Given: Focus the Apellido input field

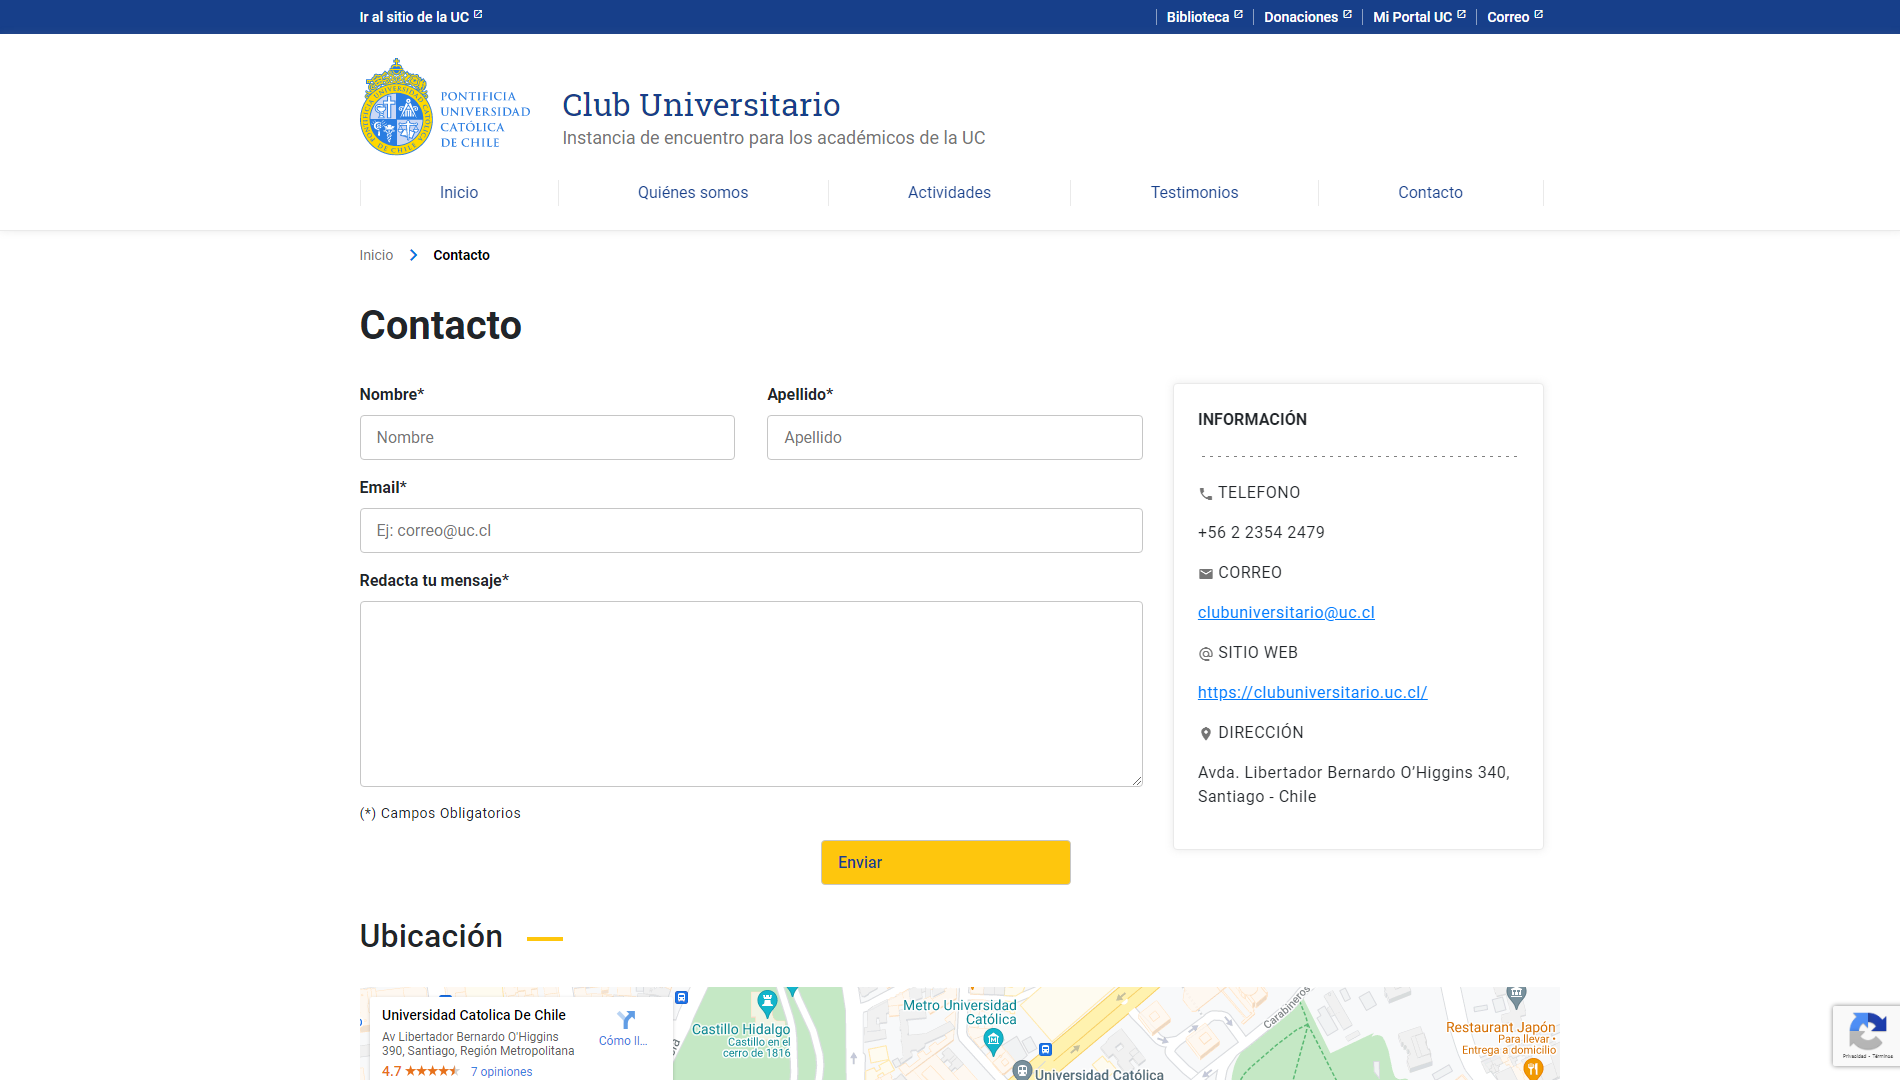Looking at the screenshot, I should [x=954, y=437].
